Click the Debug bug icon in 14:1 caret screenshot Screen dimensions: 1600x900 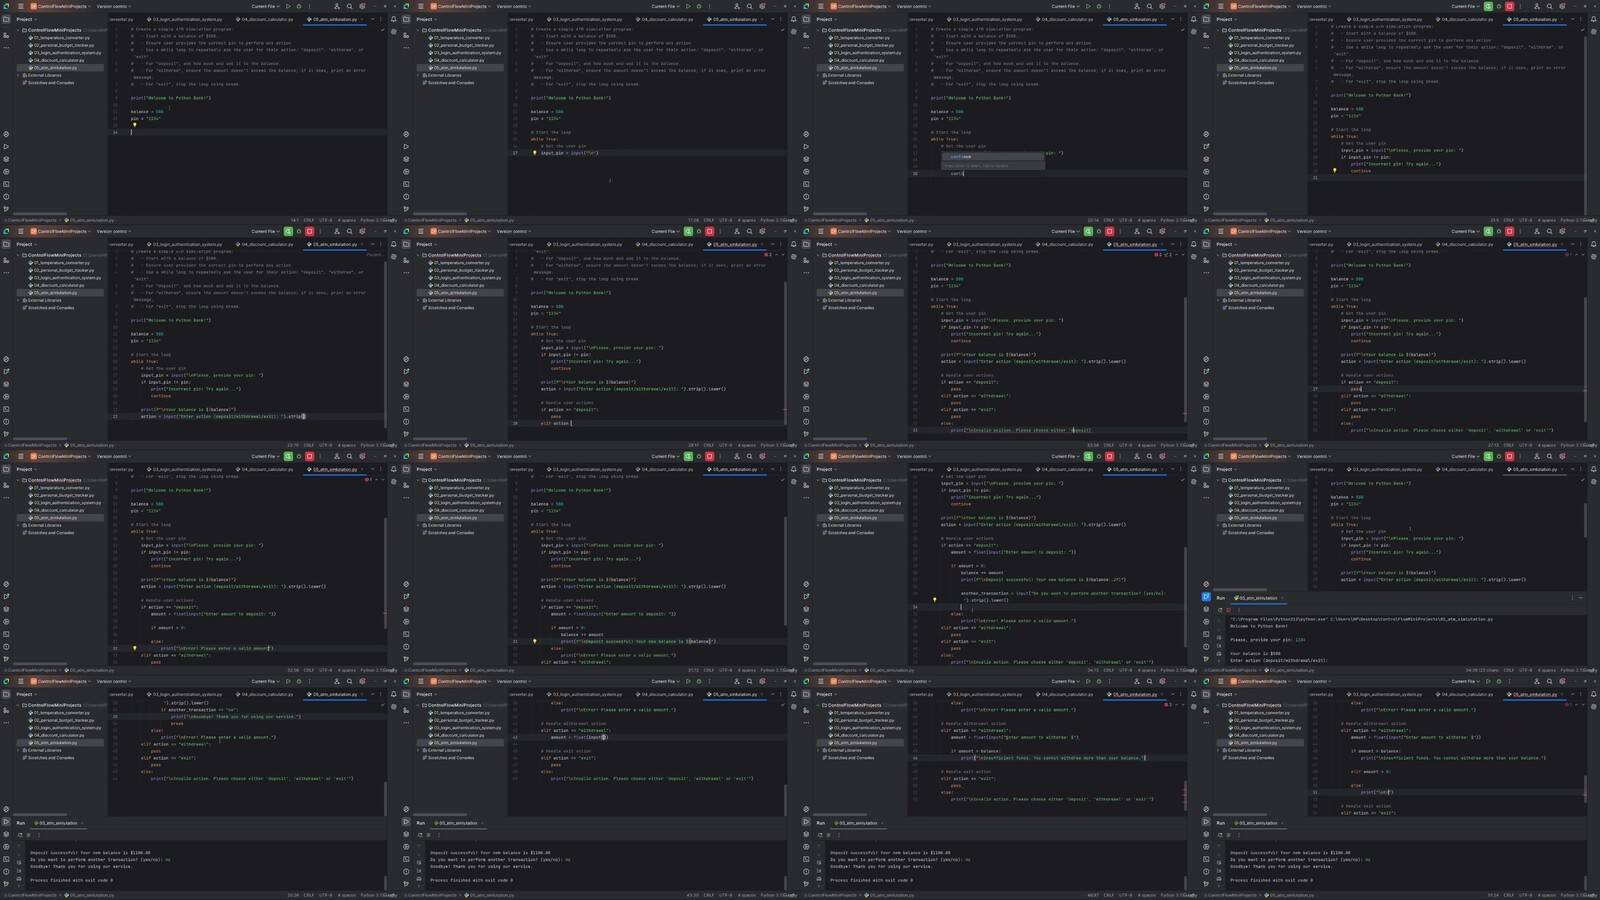(x=298, y=6)
